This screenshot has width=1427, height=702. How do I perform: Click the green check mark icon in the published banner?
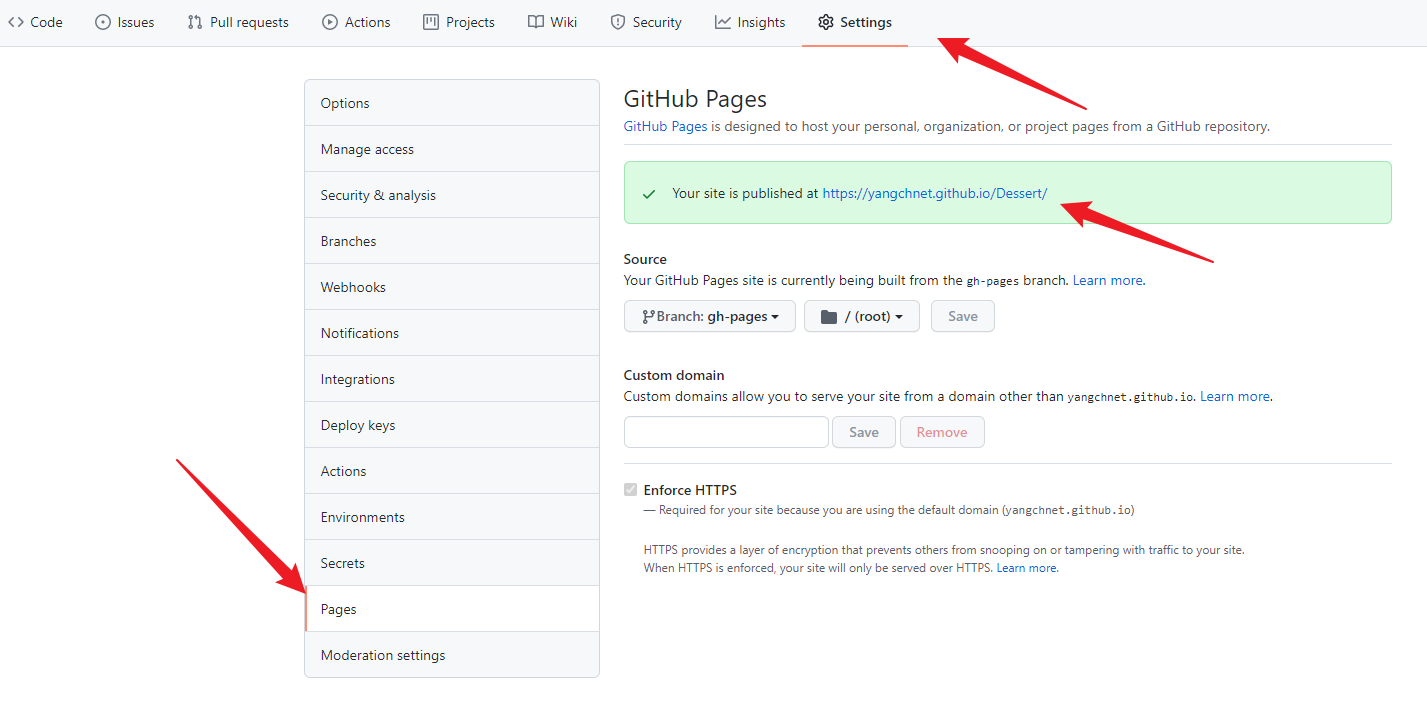pos(649,194)
